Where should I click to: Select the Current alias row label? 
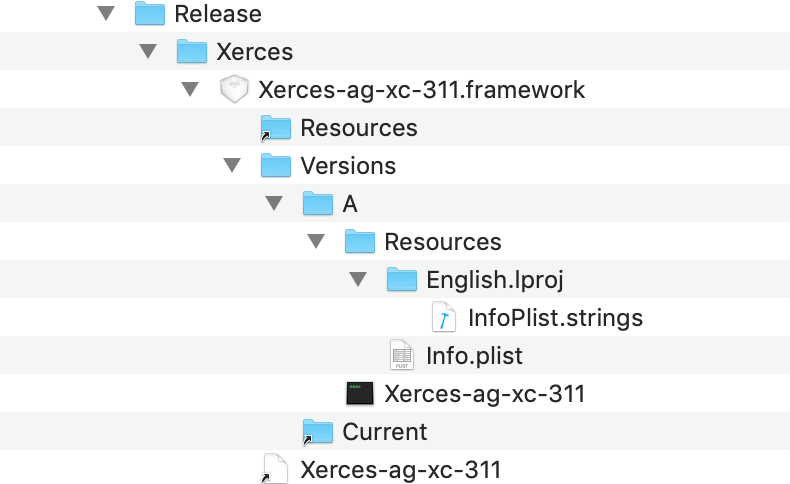tap(384, 432)
